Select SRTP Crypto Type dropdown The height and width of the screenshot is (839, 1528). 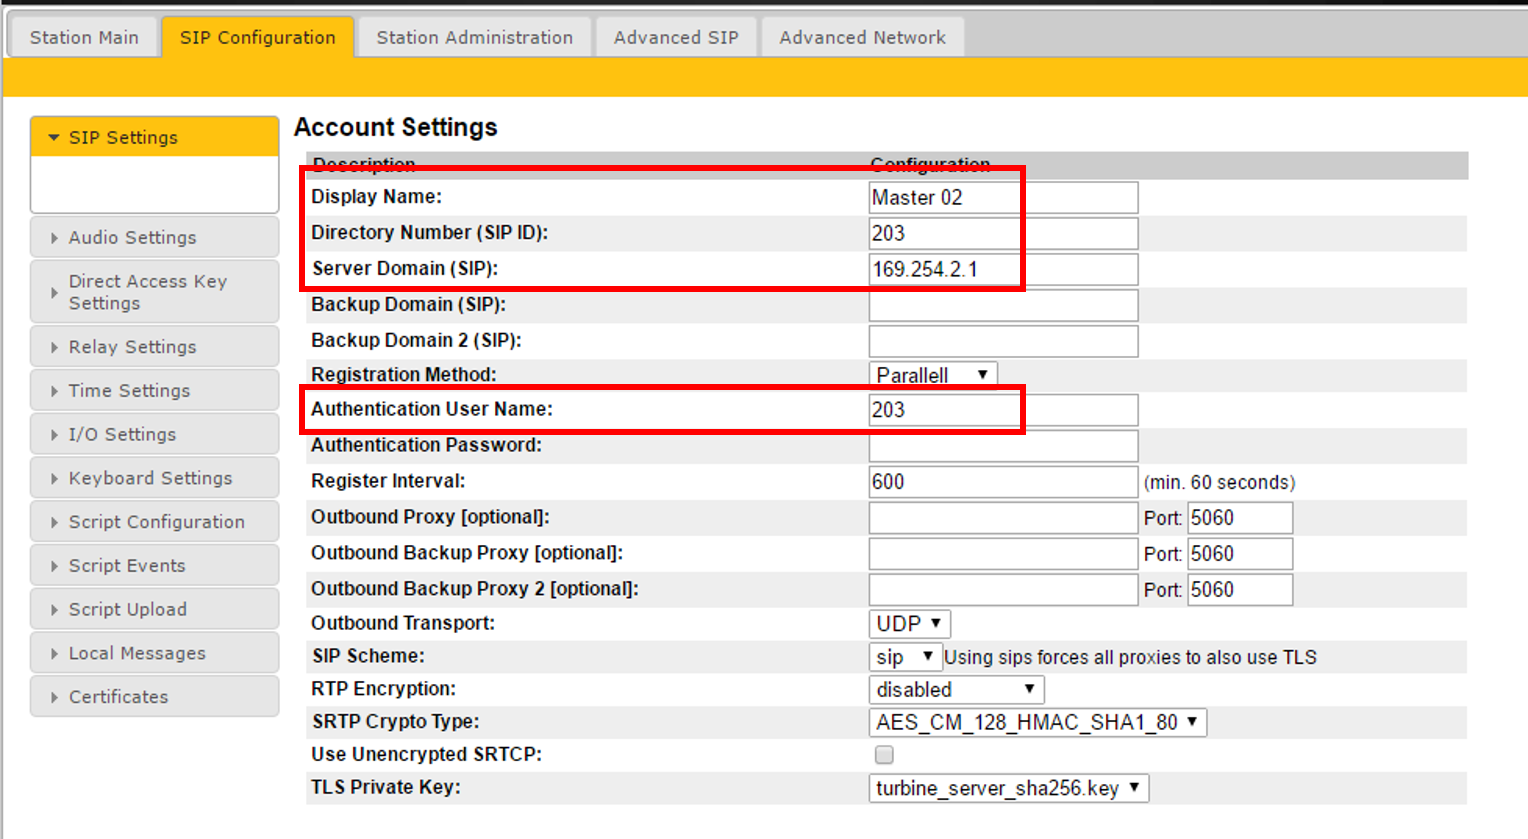tap(1037, 722)
